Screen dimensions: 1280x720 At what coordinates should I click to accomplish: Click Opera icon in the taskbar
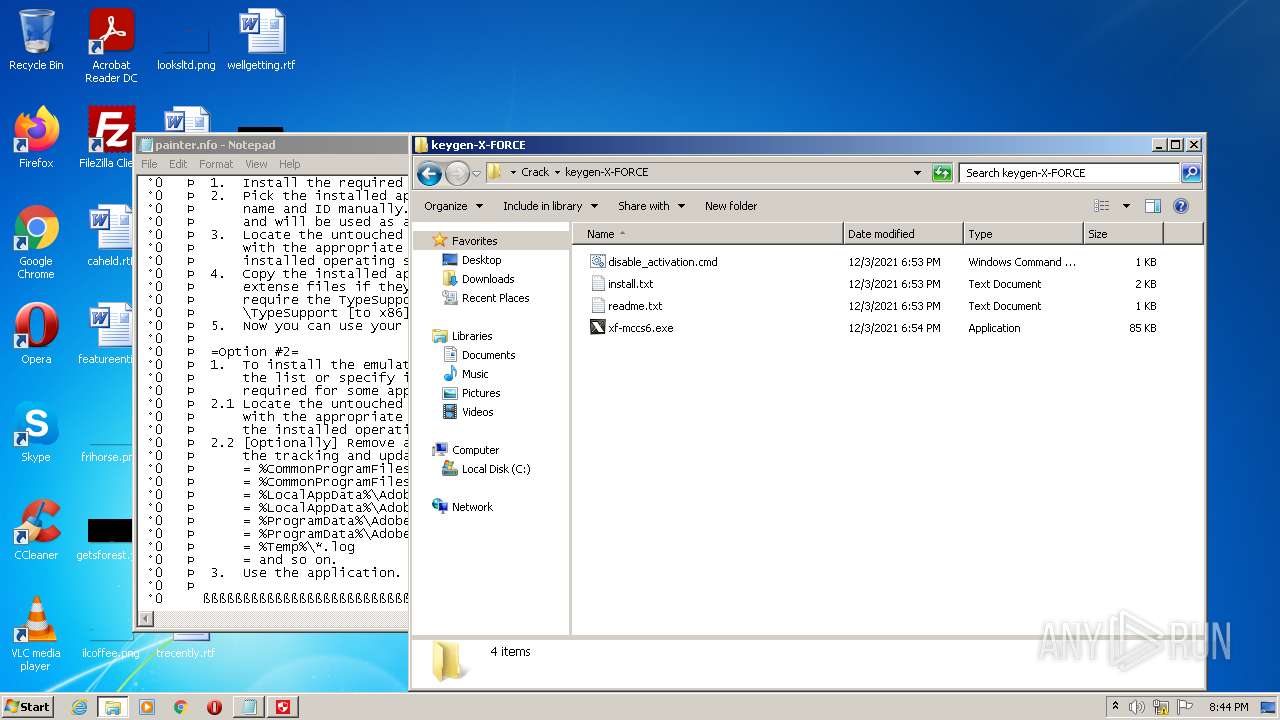[215, 707]
